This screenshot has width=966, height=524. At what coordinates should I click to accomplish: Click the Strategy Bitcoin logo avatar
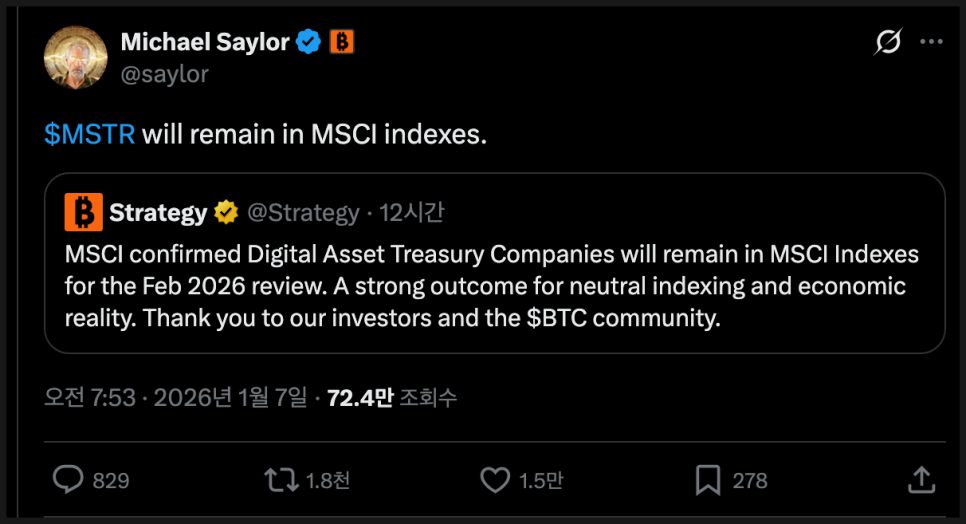(x=83, y=212)
